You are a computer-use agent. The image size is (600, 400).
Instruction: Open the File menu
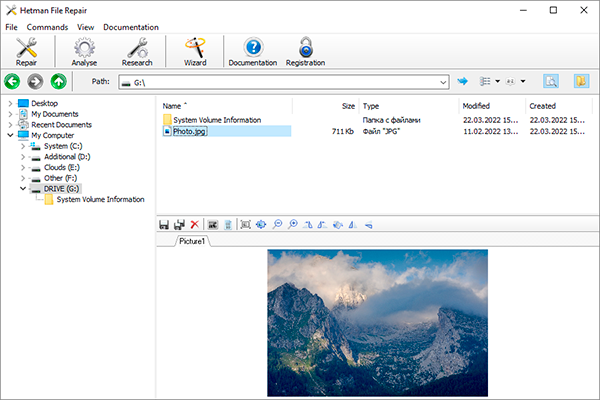(11, 27)
